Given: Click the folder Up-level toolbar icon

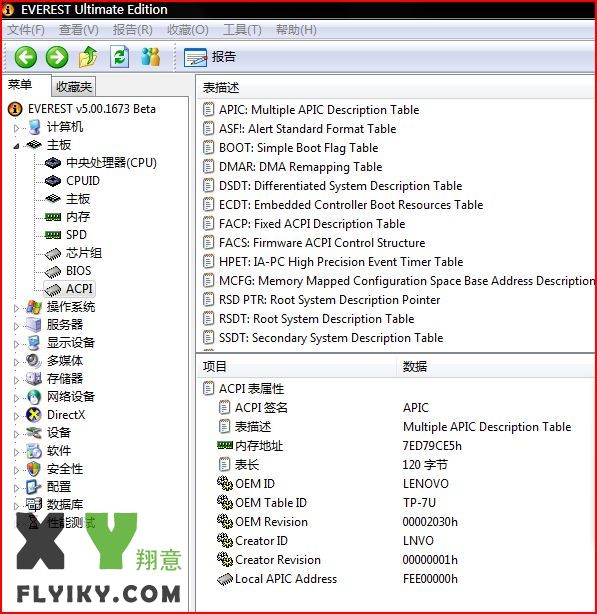Looking at the screenshot, I should (88, 57).
